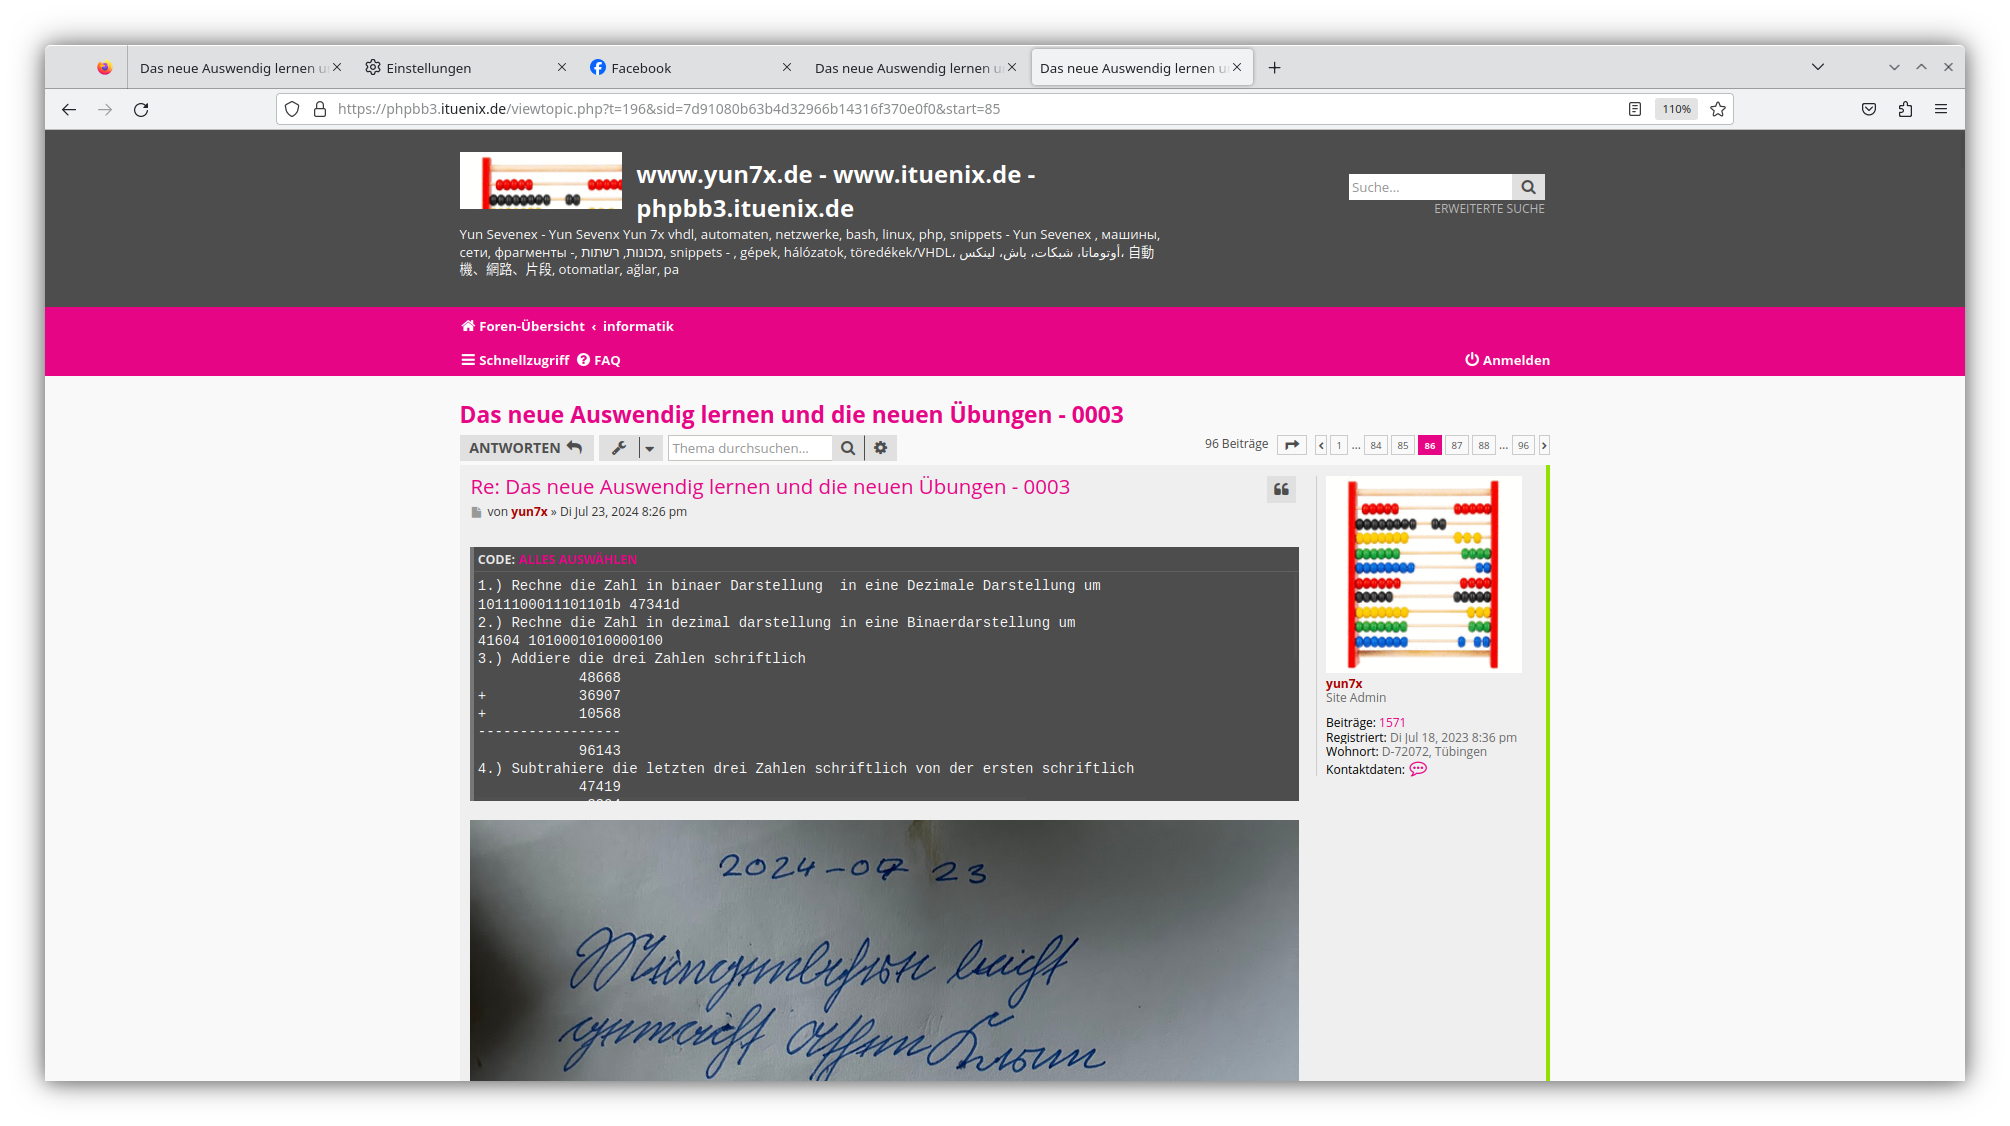
Task: Open the dropdown arrow beside the wrench tool
Action: tap(649, 448)
